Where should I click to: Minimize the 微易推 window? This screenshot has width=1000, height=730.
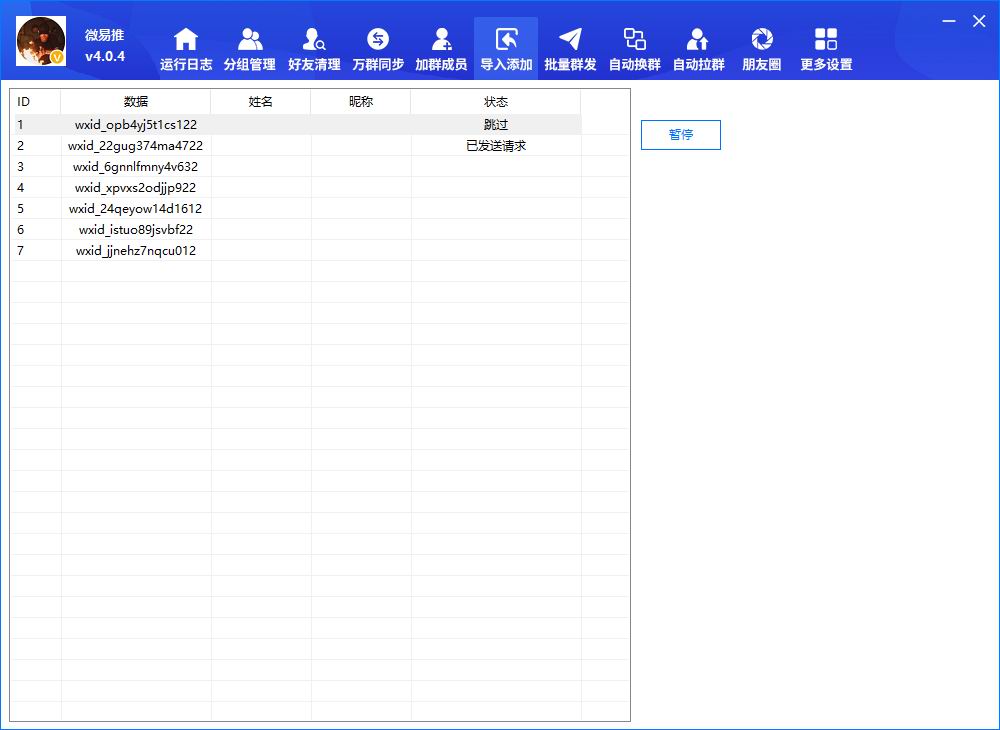coord(949,21)
